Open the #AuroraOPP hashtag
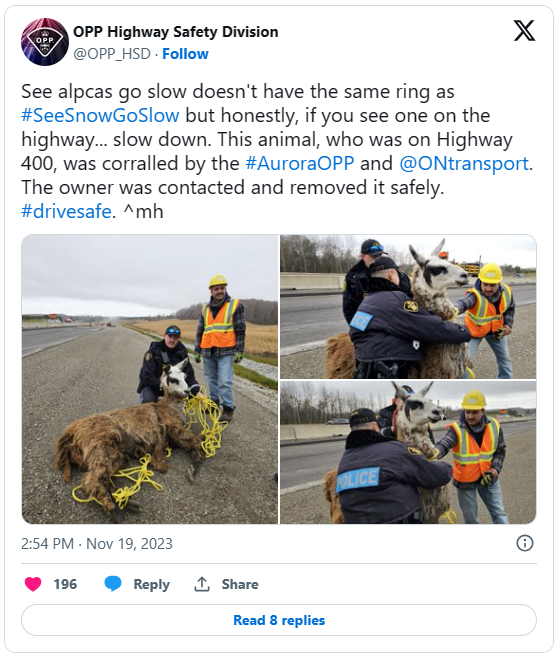 pyautogui.click(x=300, y=163)
